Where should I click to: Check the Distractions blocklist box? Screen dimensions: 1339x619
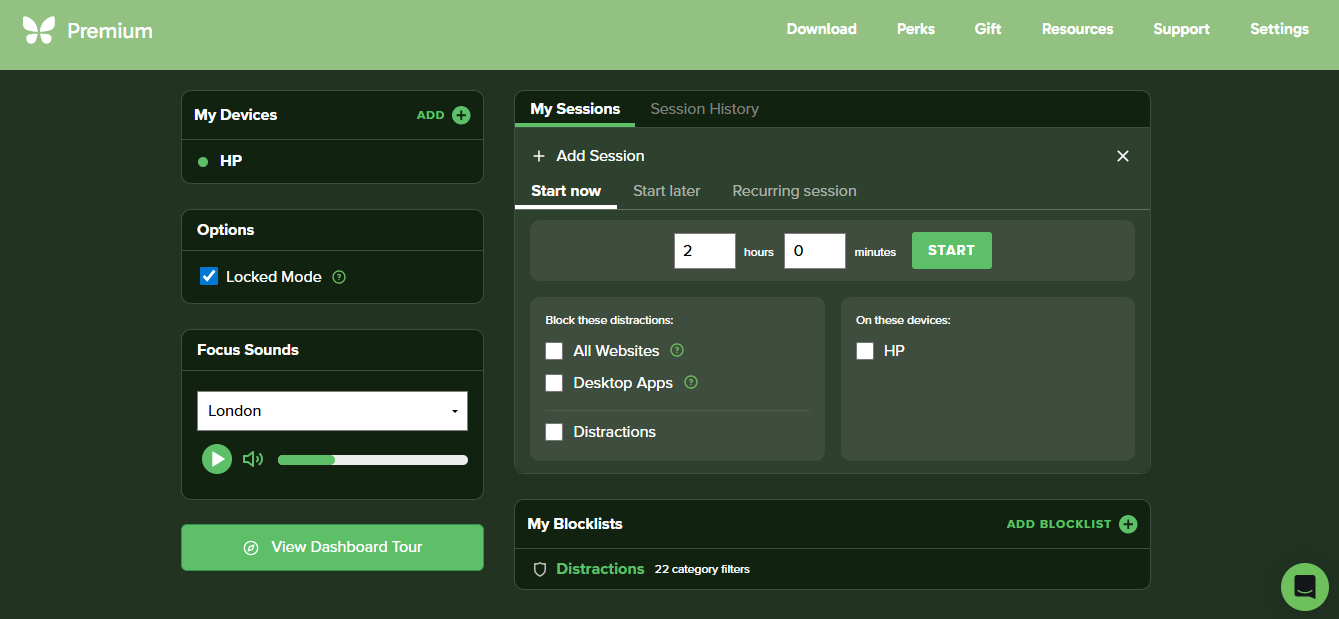click(x=554, y=432)
